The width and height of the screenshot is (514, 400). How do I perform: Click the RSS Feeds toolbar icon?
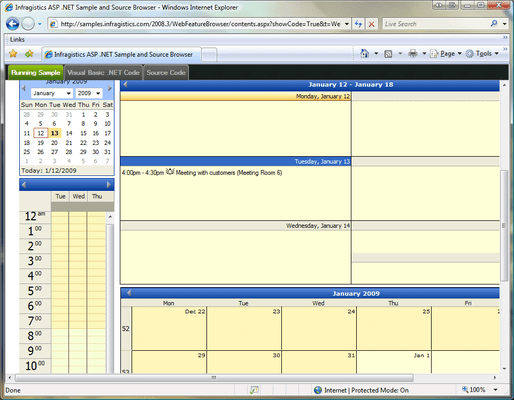coord(388,54)
